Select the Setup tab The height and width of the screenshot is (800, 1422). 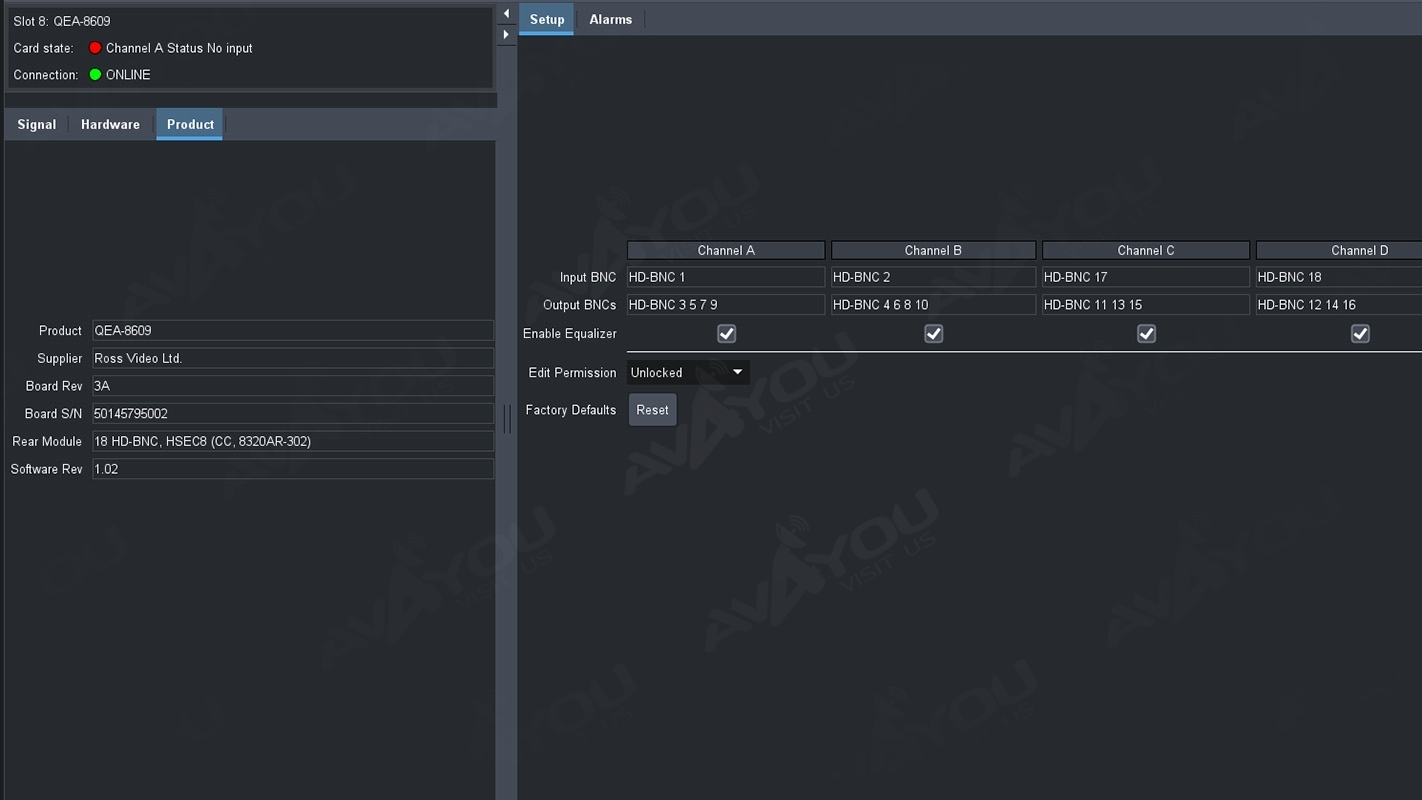547,19
